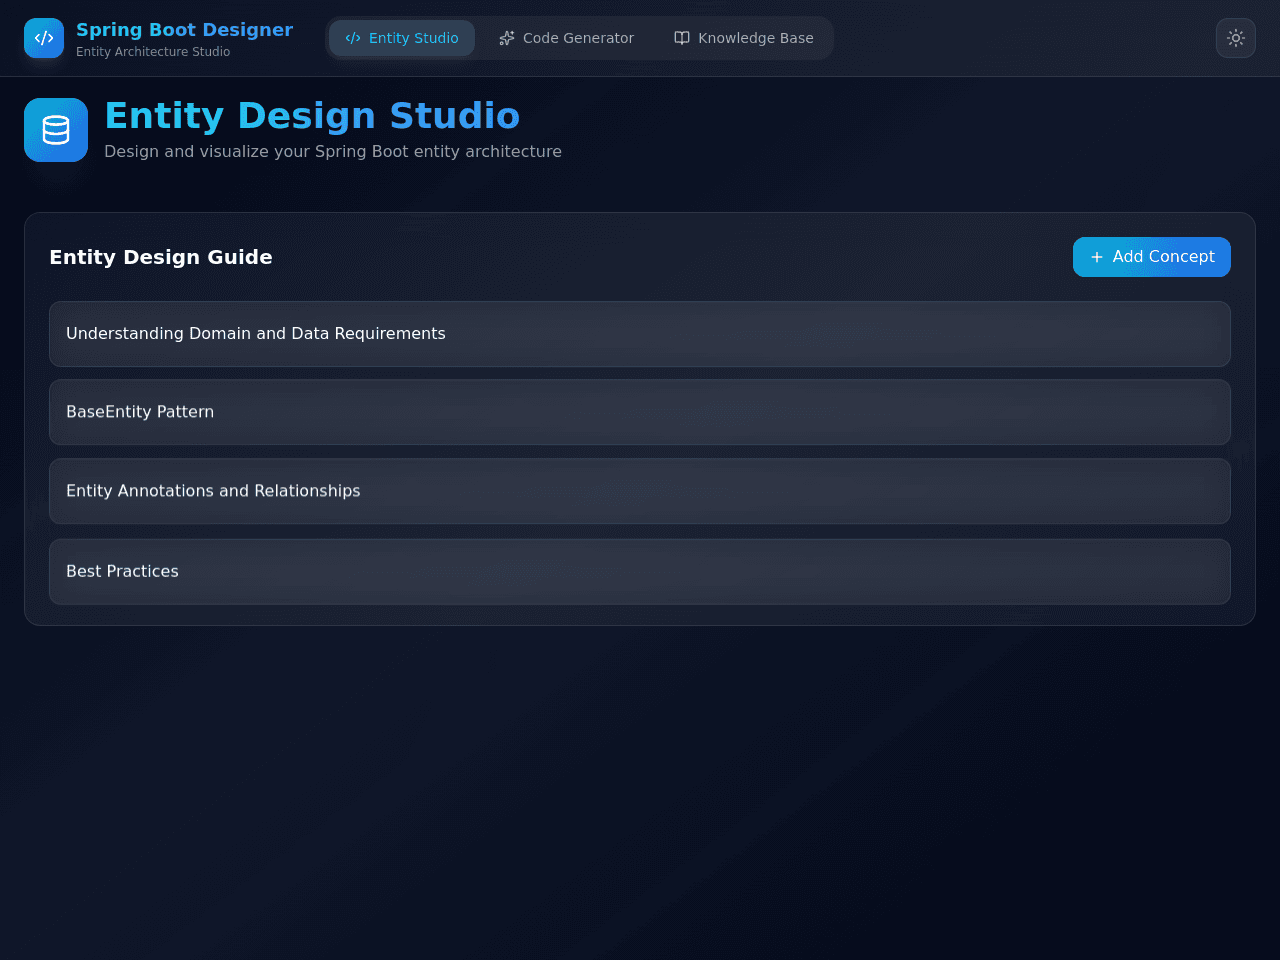Click the Entity Architecture Studio subtitle

point(153,52)
